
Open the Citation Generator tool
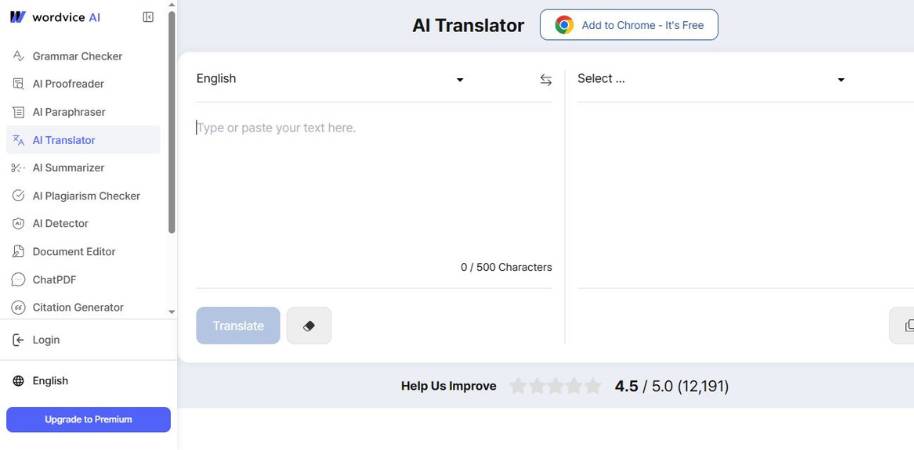point(78,308)
